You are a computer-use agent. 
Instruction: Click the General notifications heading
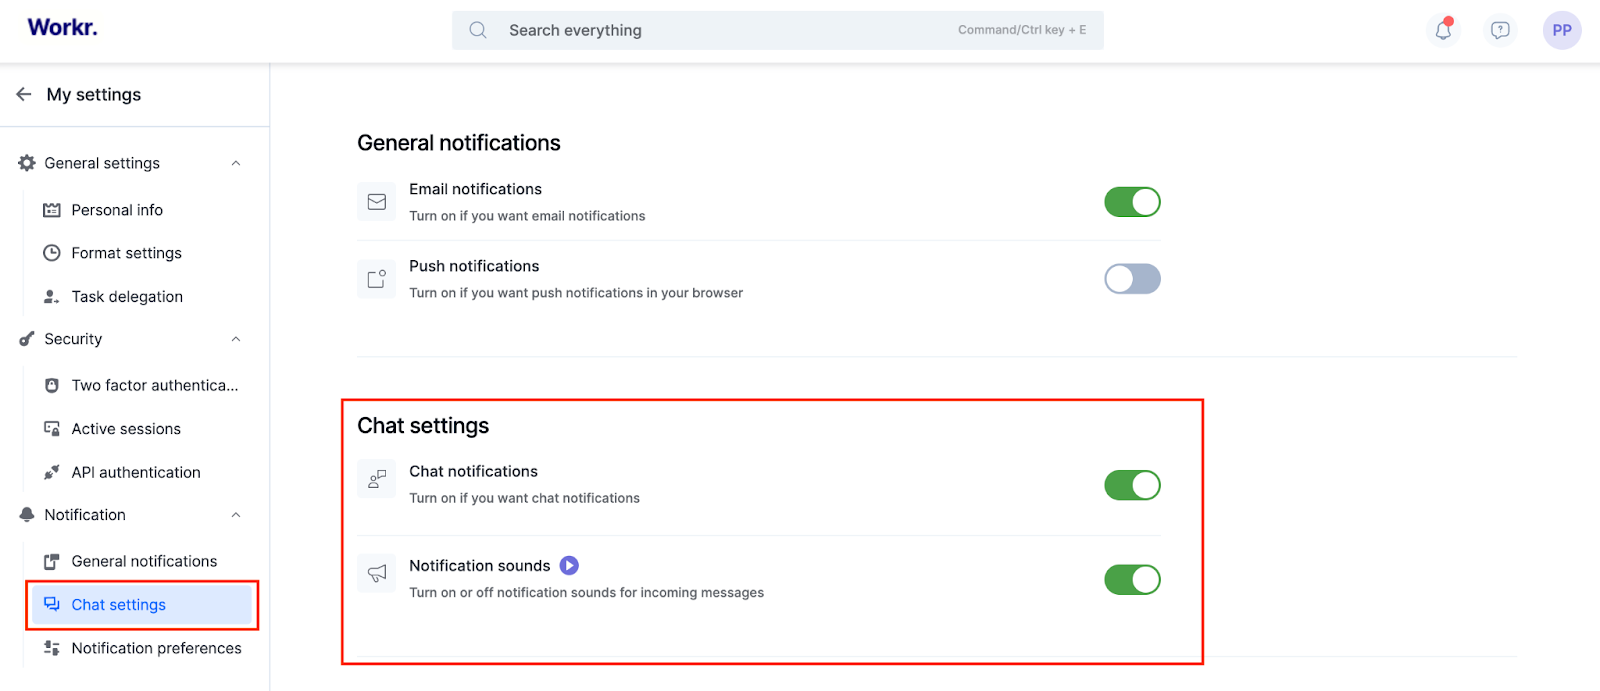459,143
